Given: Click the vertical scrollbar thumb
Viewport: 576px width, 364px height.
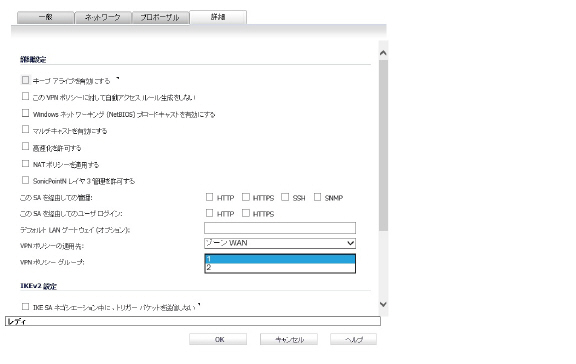Looking at the screenshot, I should tap(383, 145).
